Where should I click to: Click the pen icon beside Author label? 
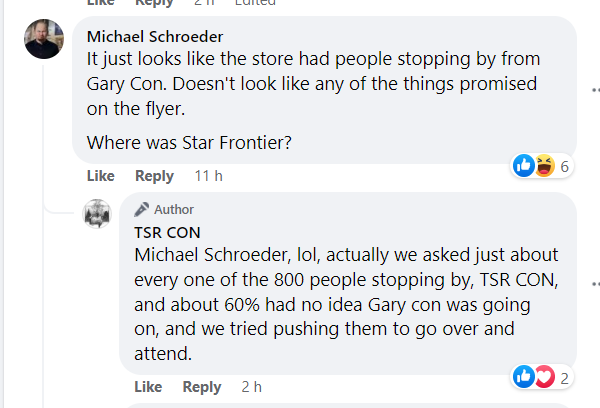142,209
